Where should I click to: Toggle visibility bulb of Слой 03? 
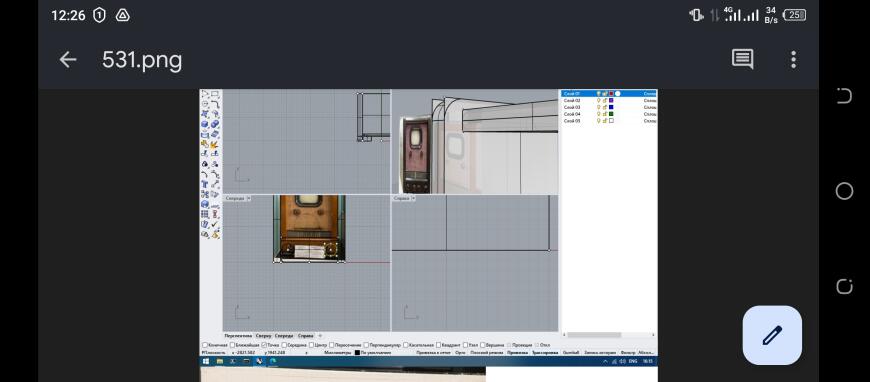coord(599,107)
